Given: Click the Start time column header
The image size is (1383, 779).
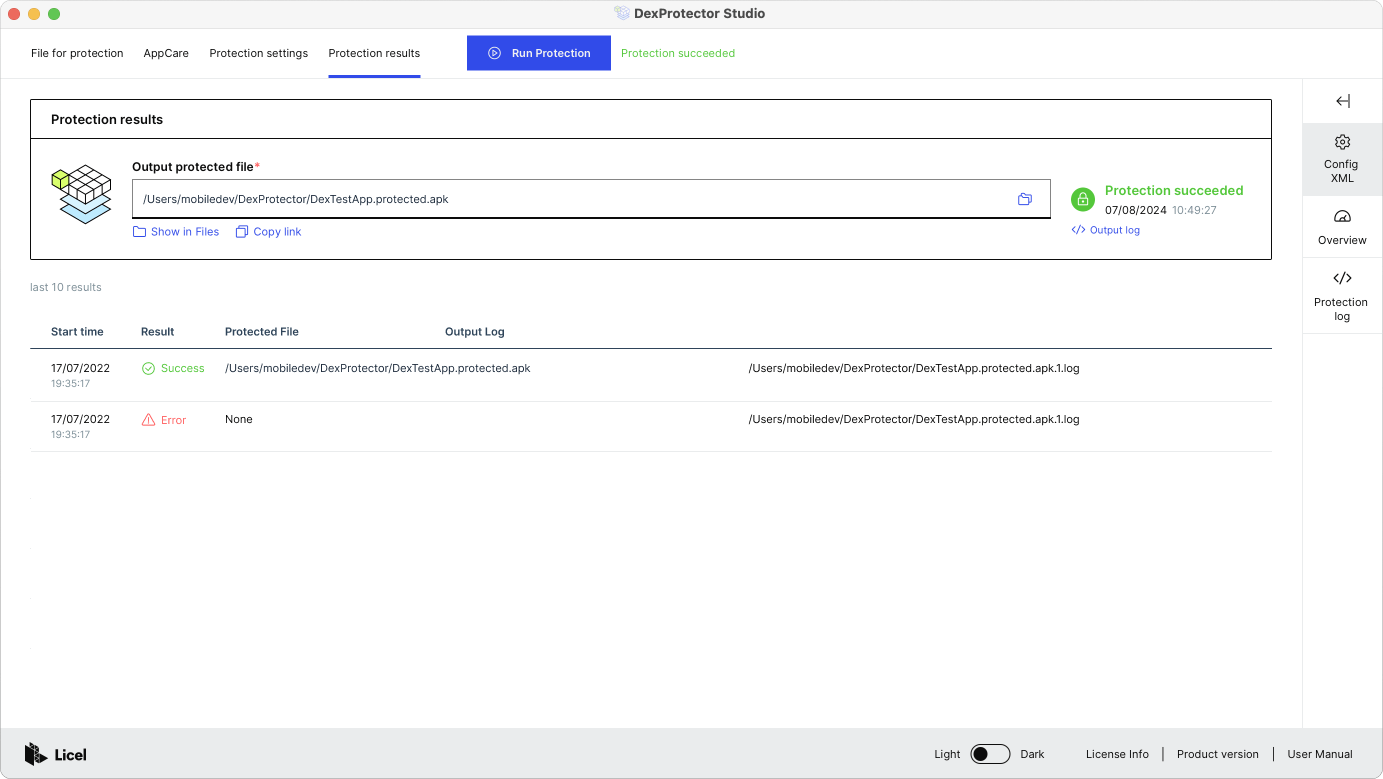Looking at the screenshot, I should [77, 331].
